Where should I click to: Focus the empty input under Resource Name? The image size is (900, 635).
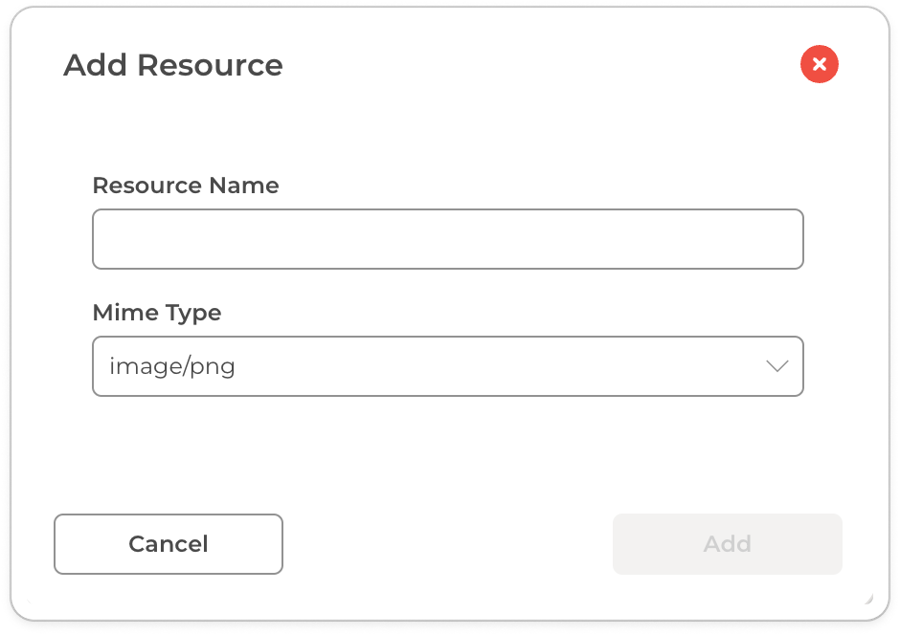(447, 239)
